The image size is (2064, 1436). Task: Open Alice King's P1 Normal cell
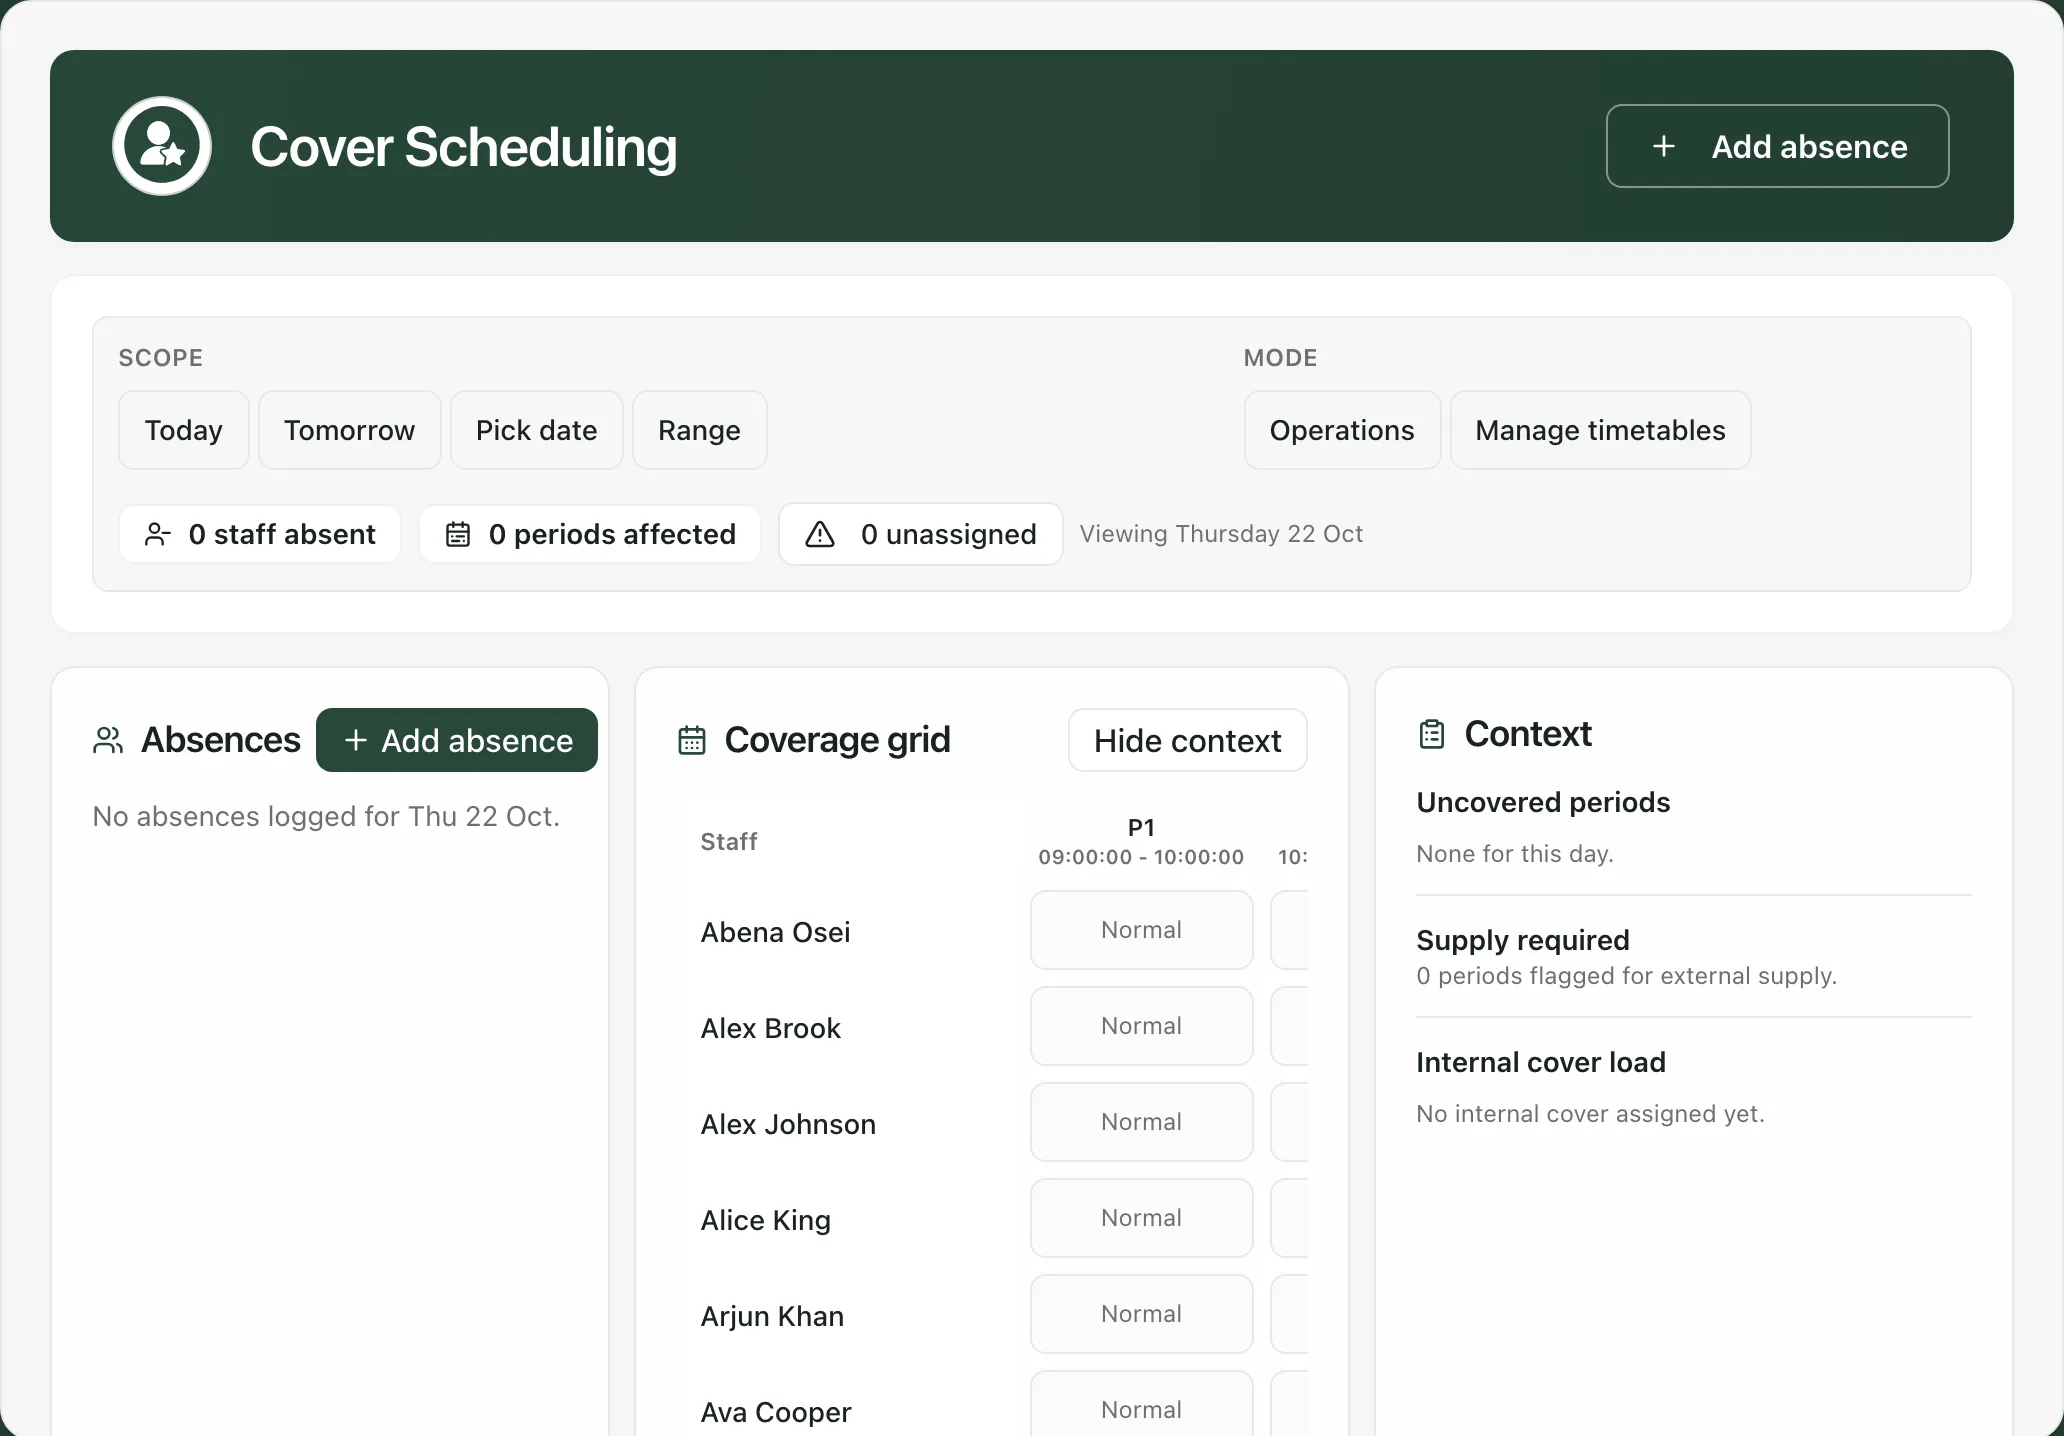(x=1141, y=1218)
